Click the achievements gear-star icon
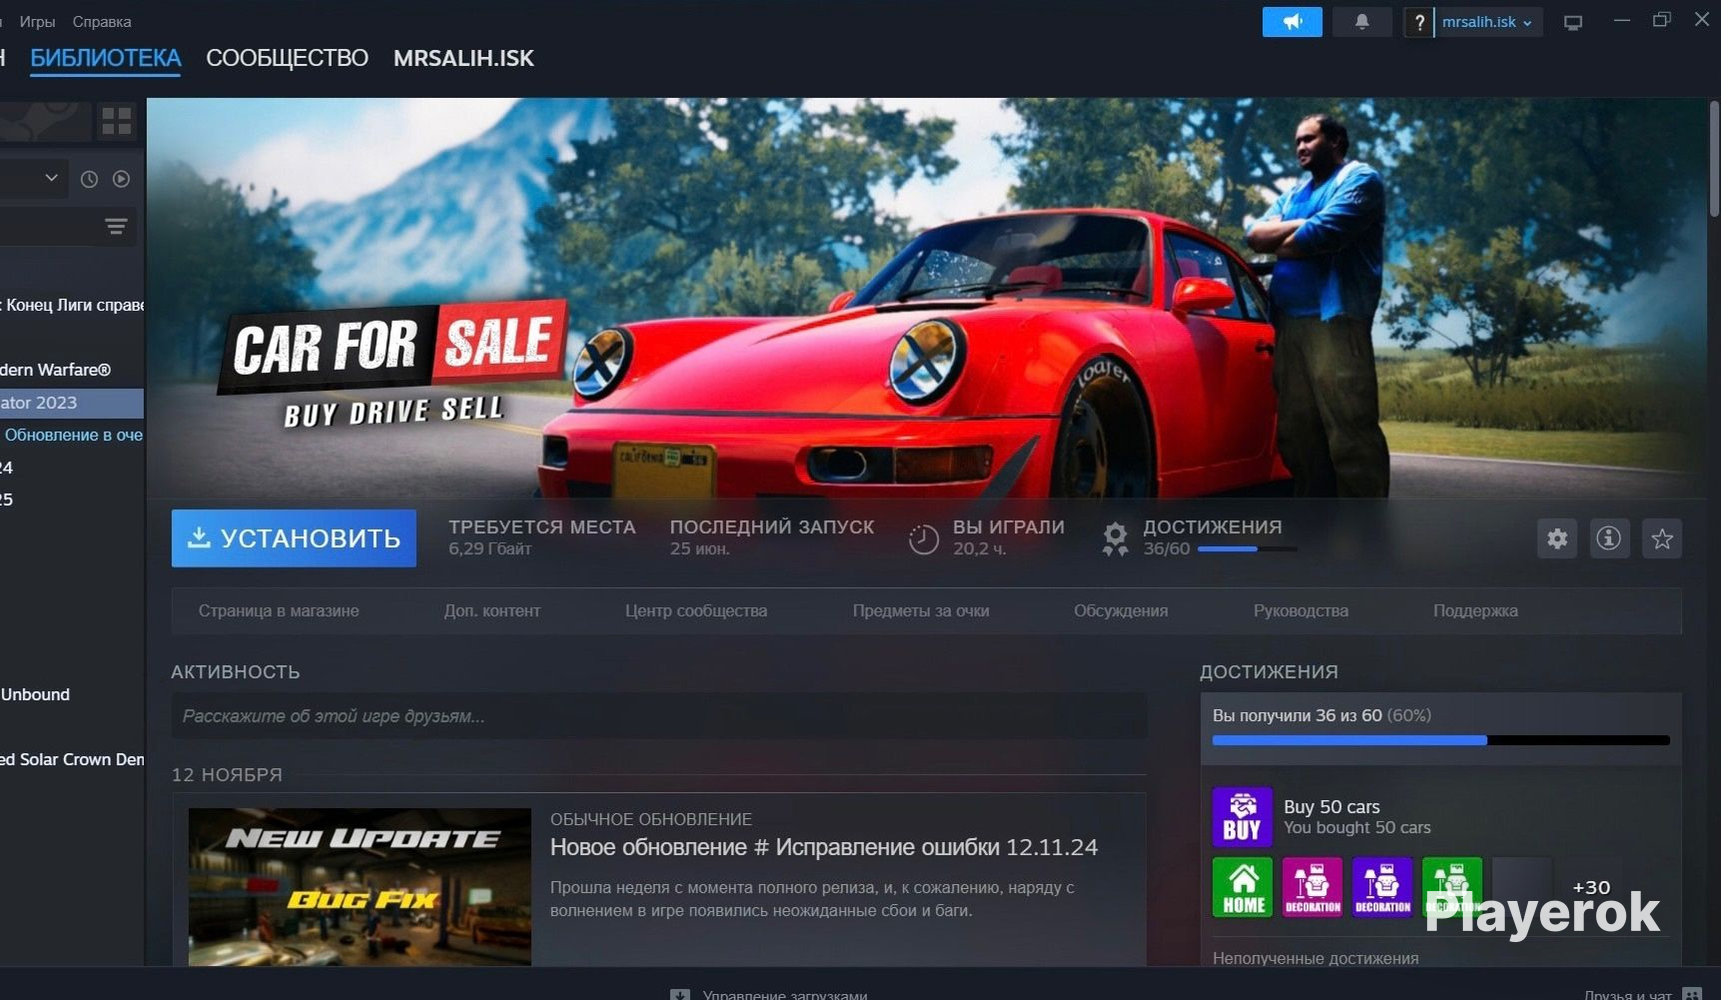Screen dimensions: 1721x1000 point(1115,539)
